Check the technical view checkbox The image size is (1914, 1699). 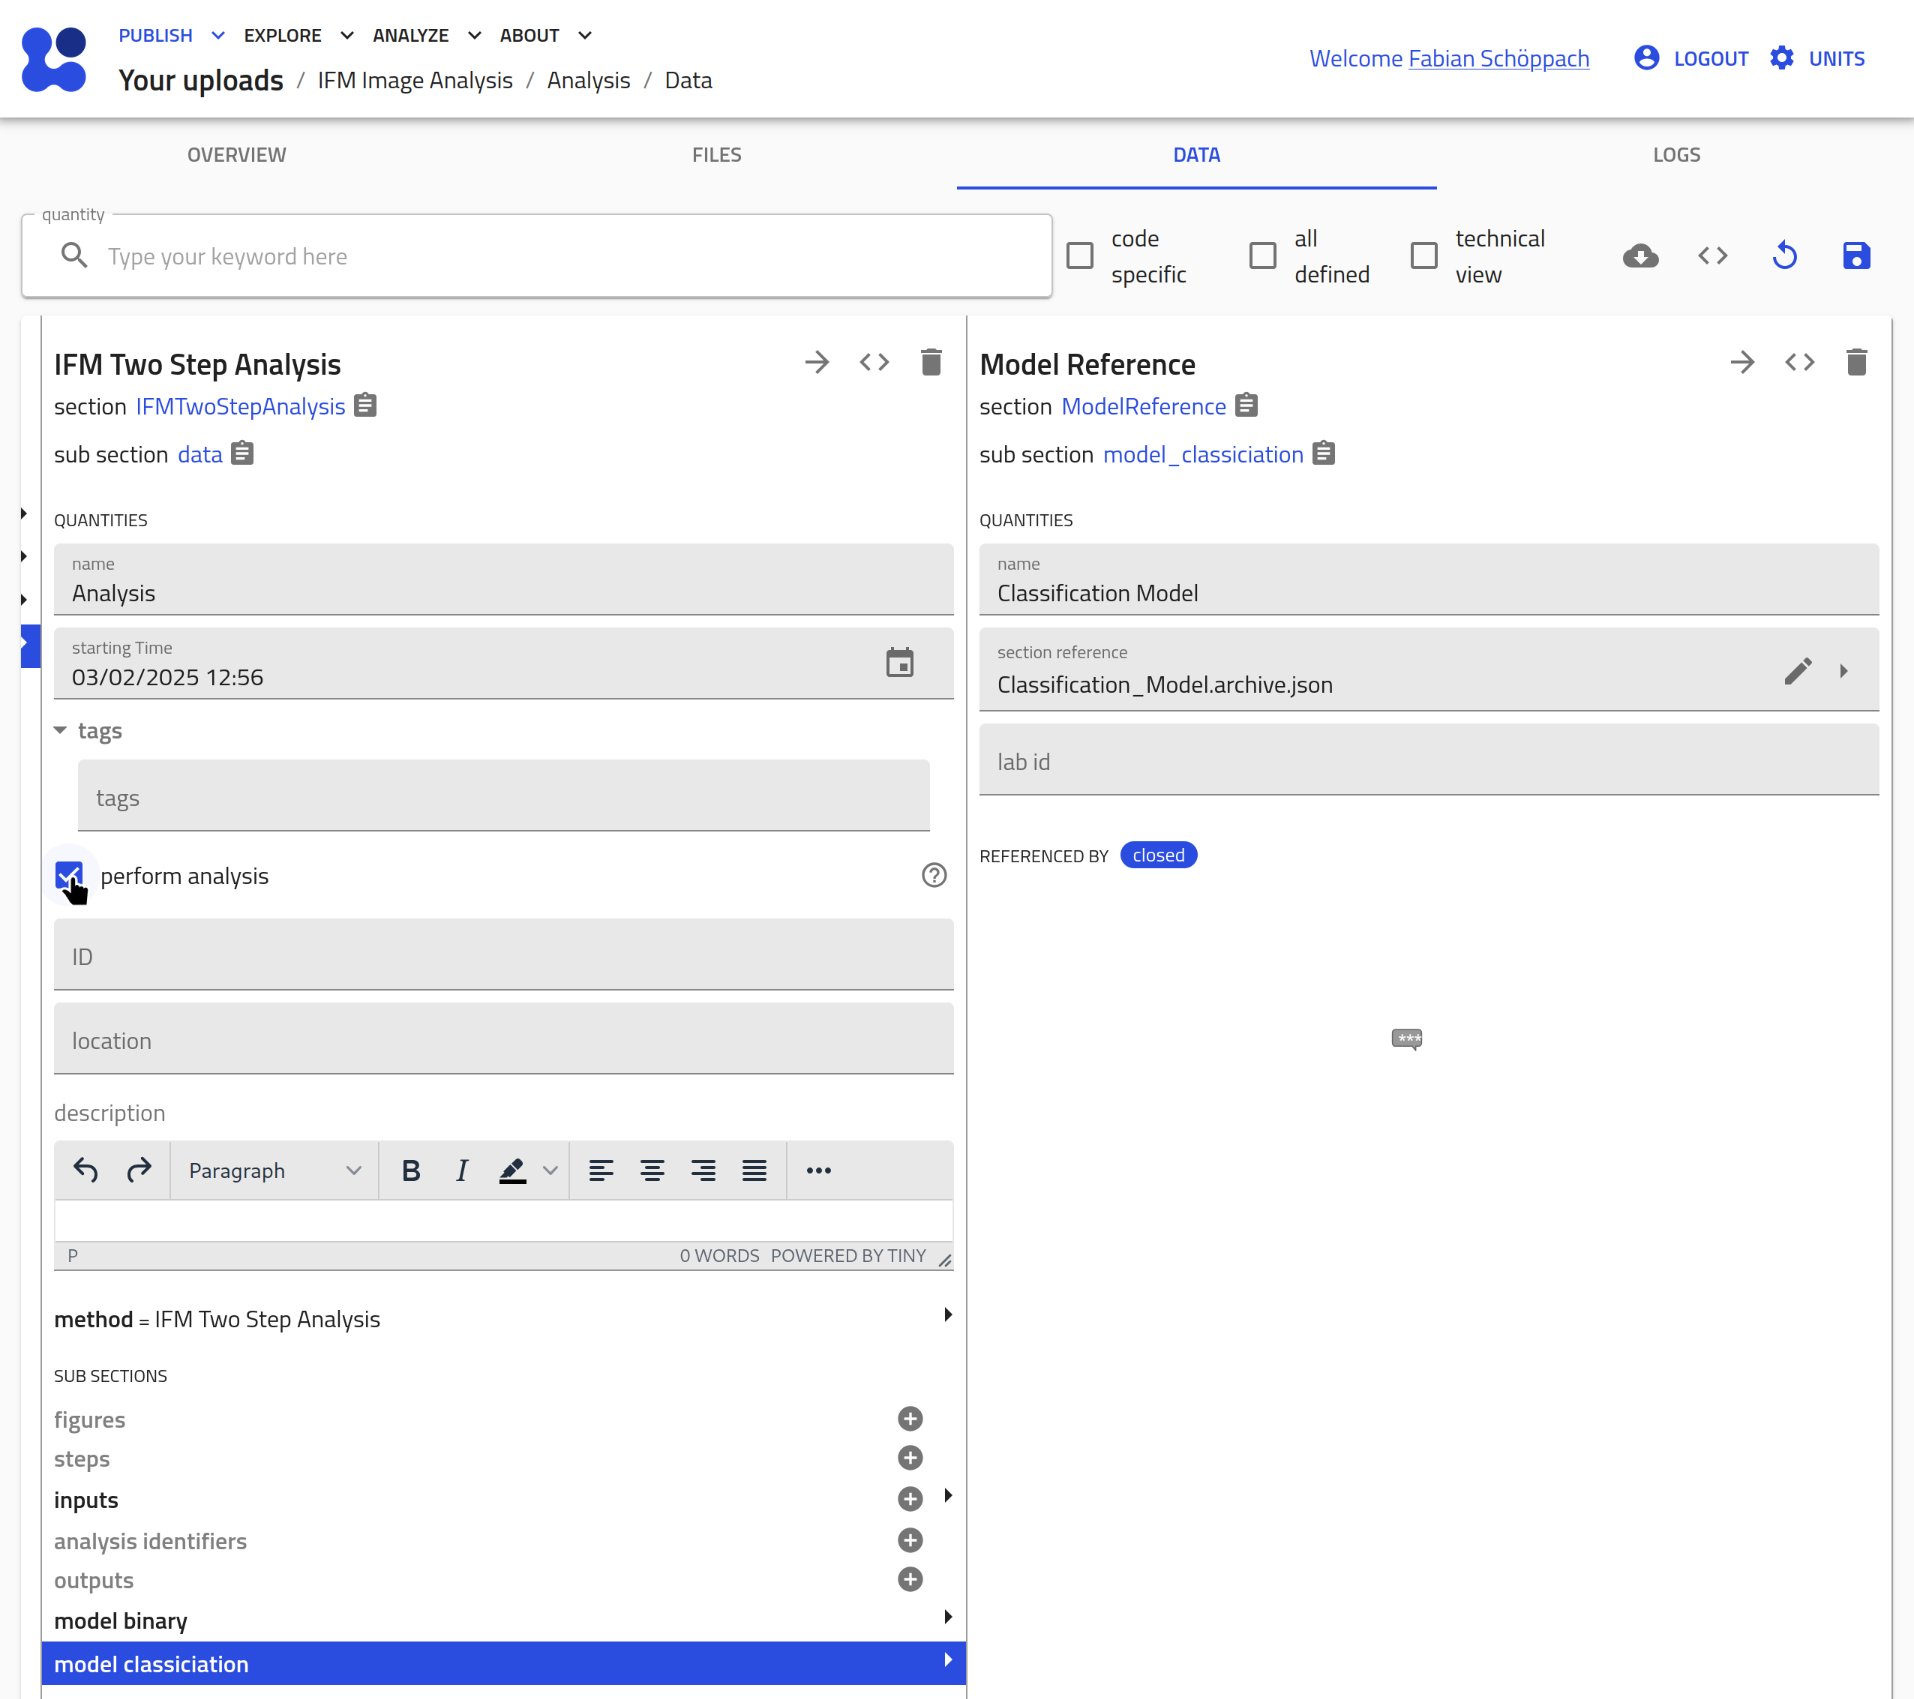coord(1424,256)
